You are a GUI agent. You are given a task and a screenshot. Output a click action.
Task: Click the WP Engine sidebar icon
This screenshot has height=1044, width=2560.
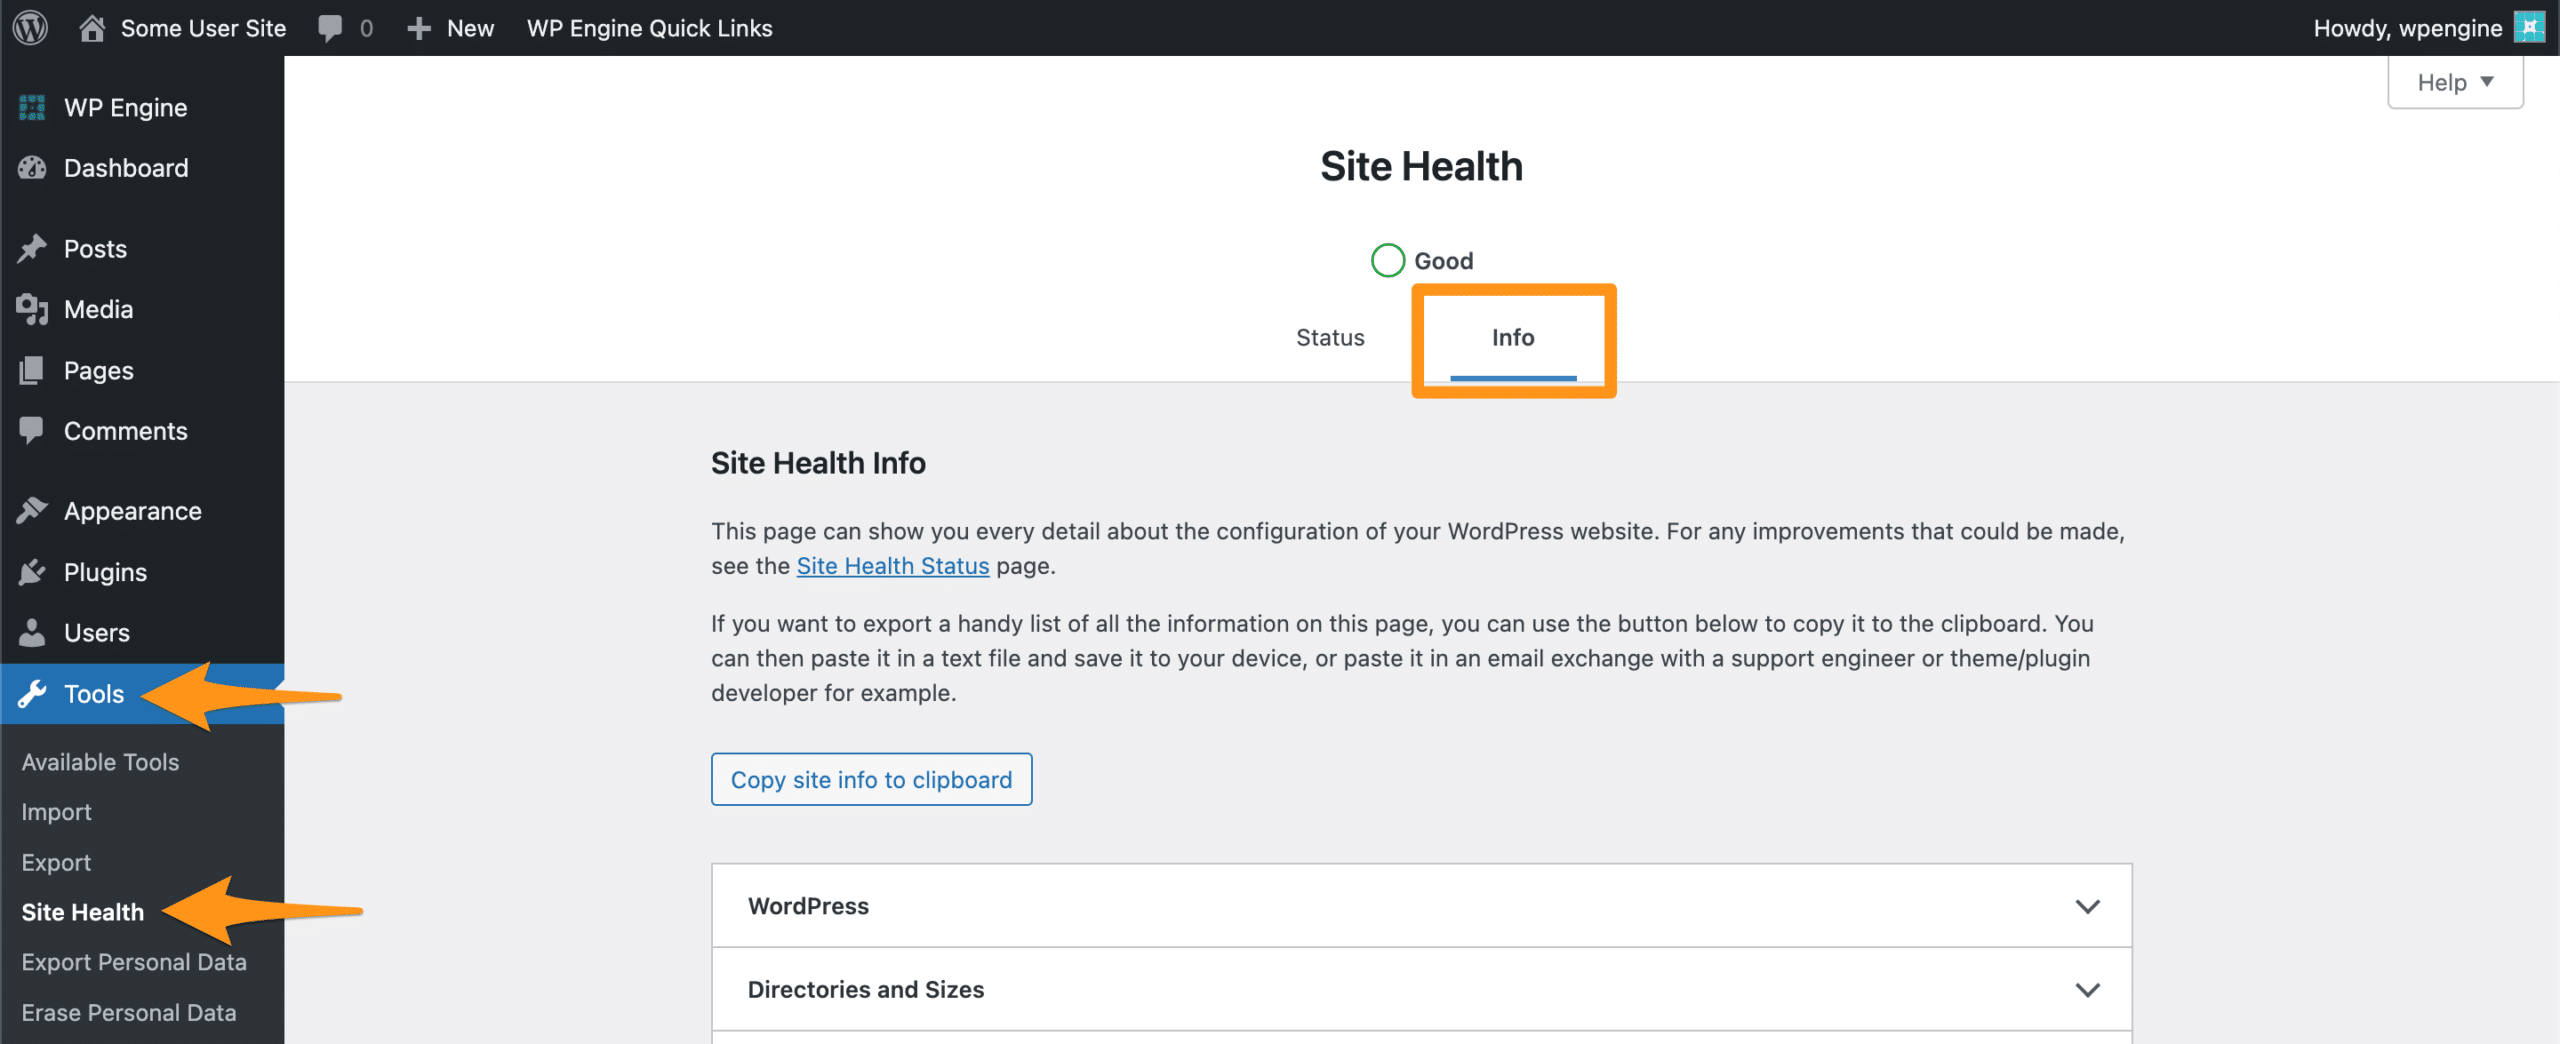[32, 107]
